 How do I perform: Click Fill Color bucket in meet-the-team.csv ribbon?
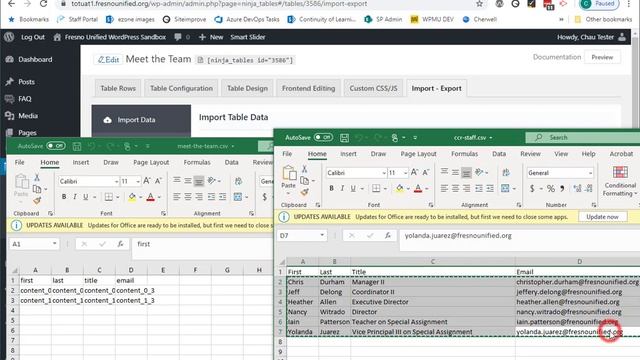pyautogui.click(x=132, y=197)
